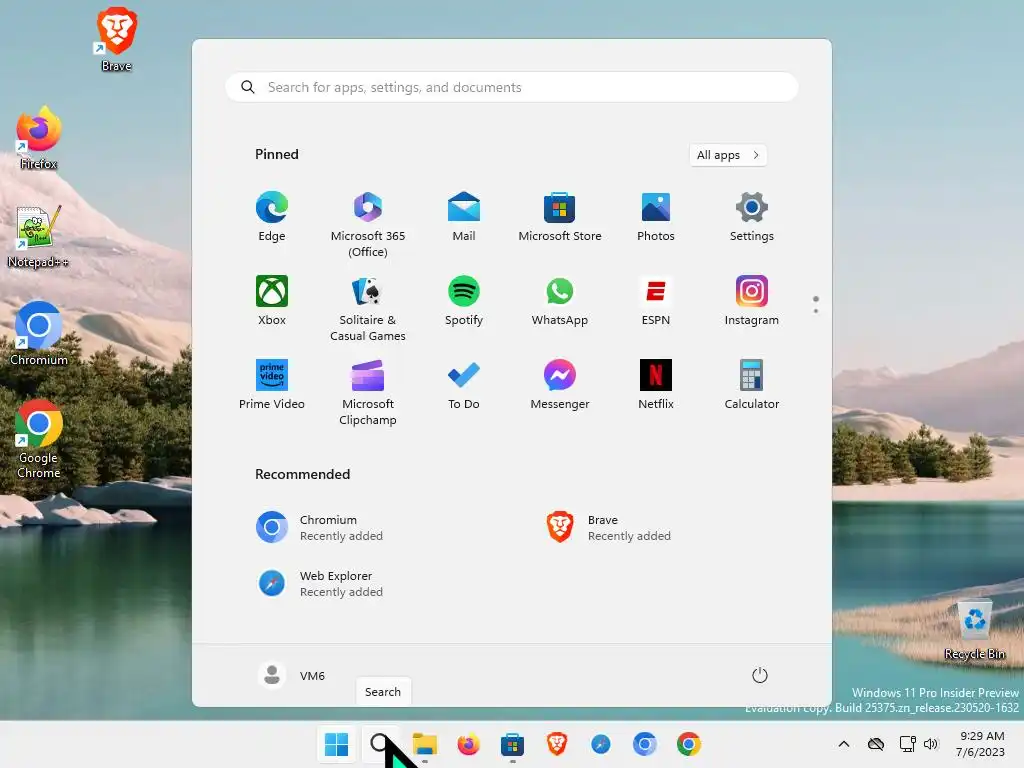Click the cloud sync tray icon
The height and width of the screenshot is (768, 1024).
tap(876, 744)
